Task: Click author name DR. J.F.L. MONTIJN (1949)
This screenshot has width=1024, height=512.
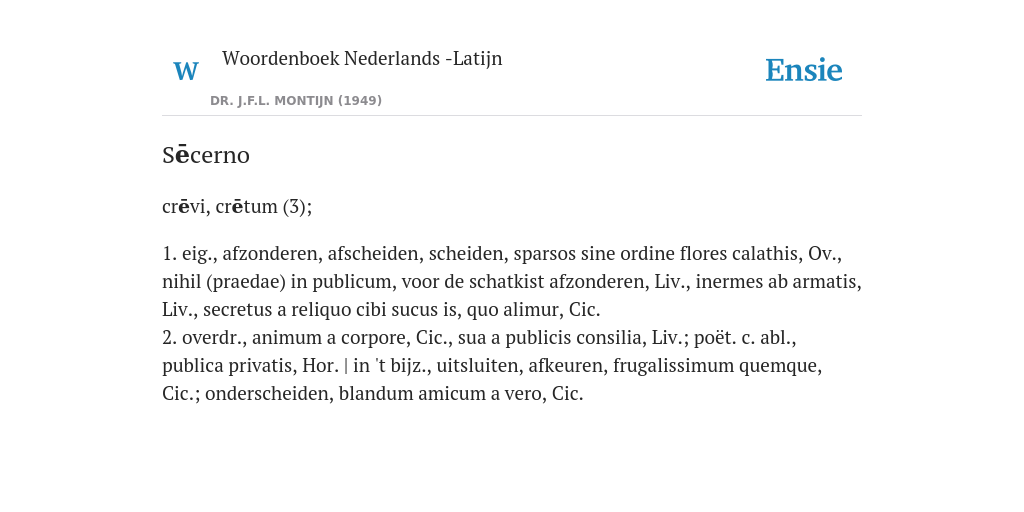Action: pyautogui.click(x=296, y=101)
